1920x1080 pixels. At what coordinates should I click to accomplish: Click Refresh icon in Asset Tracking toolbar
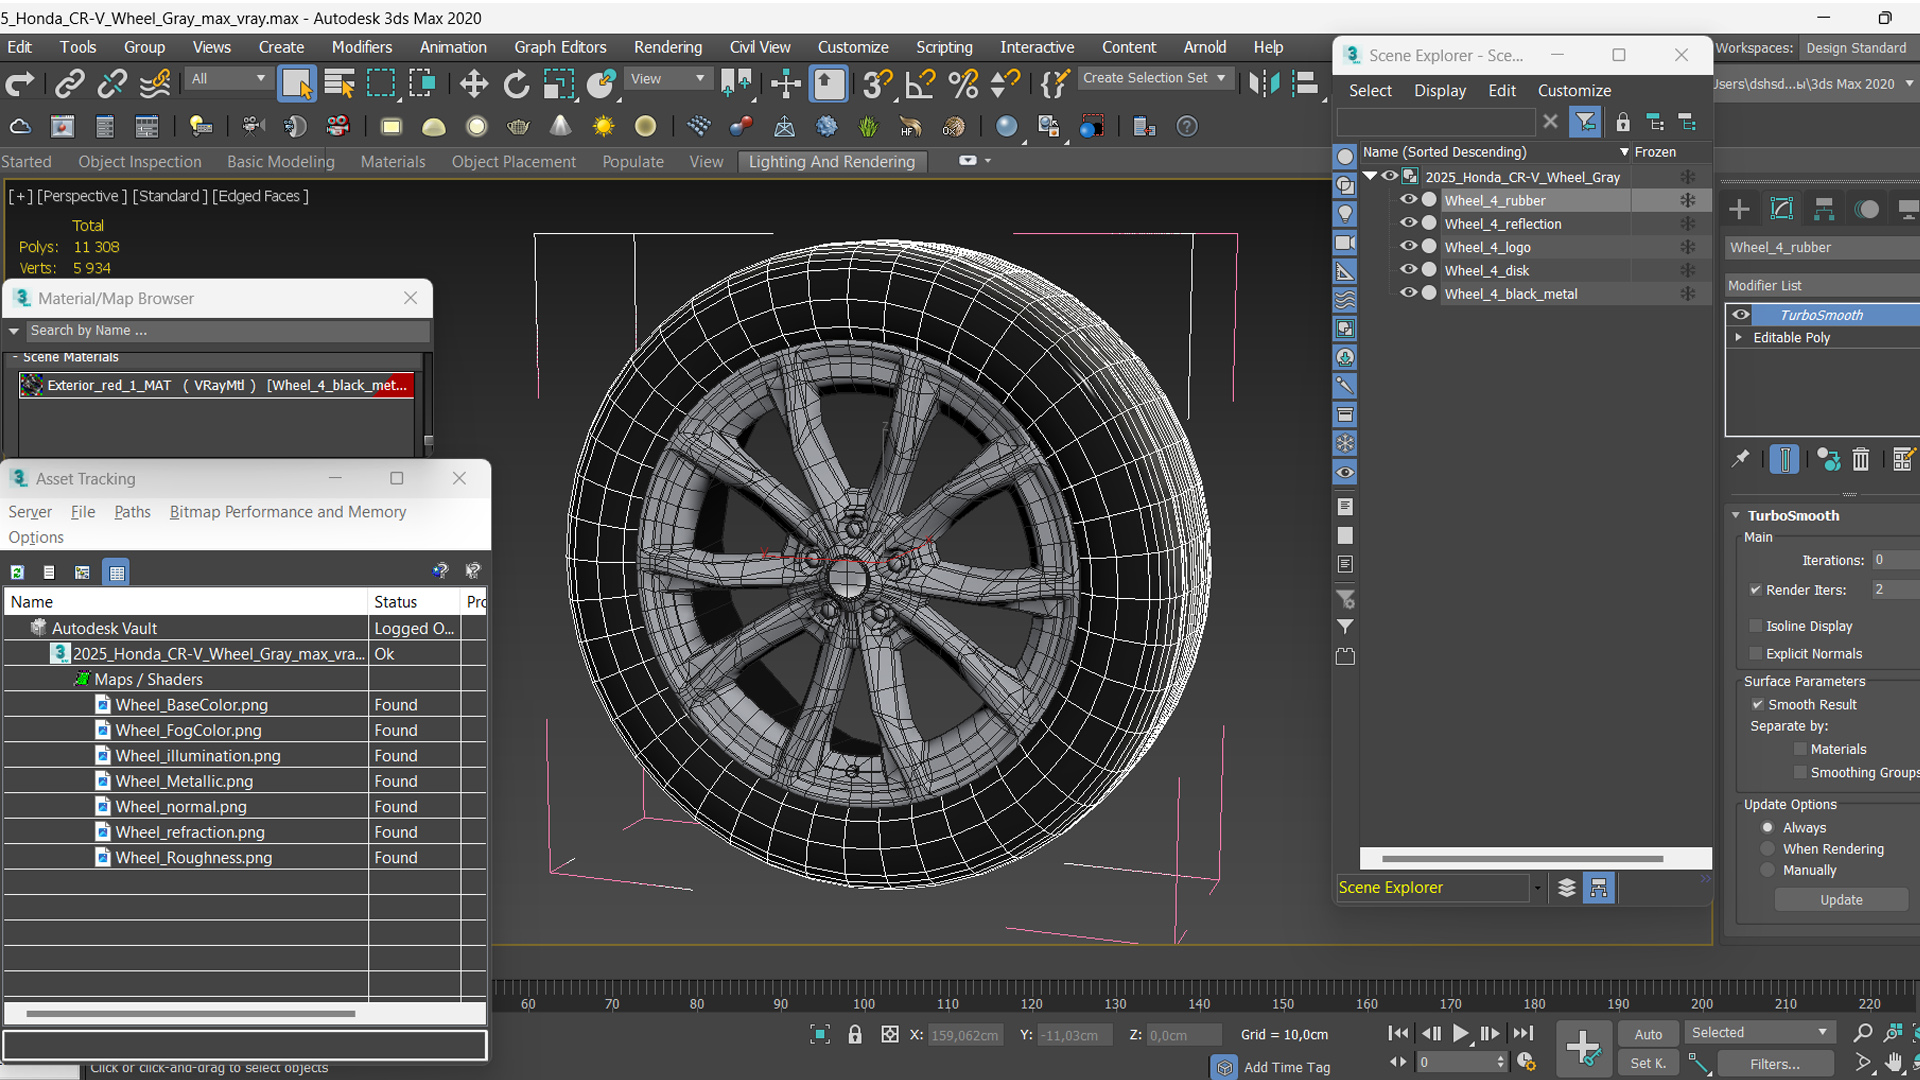[x=17, y=572]
